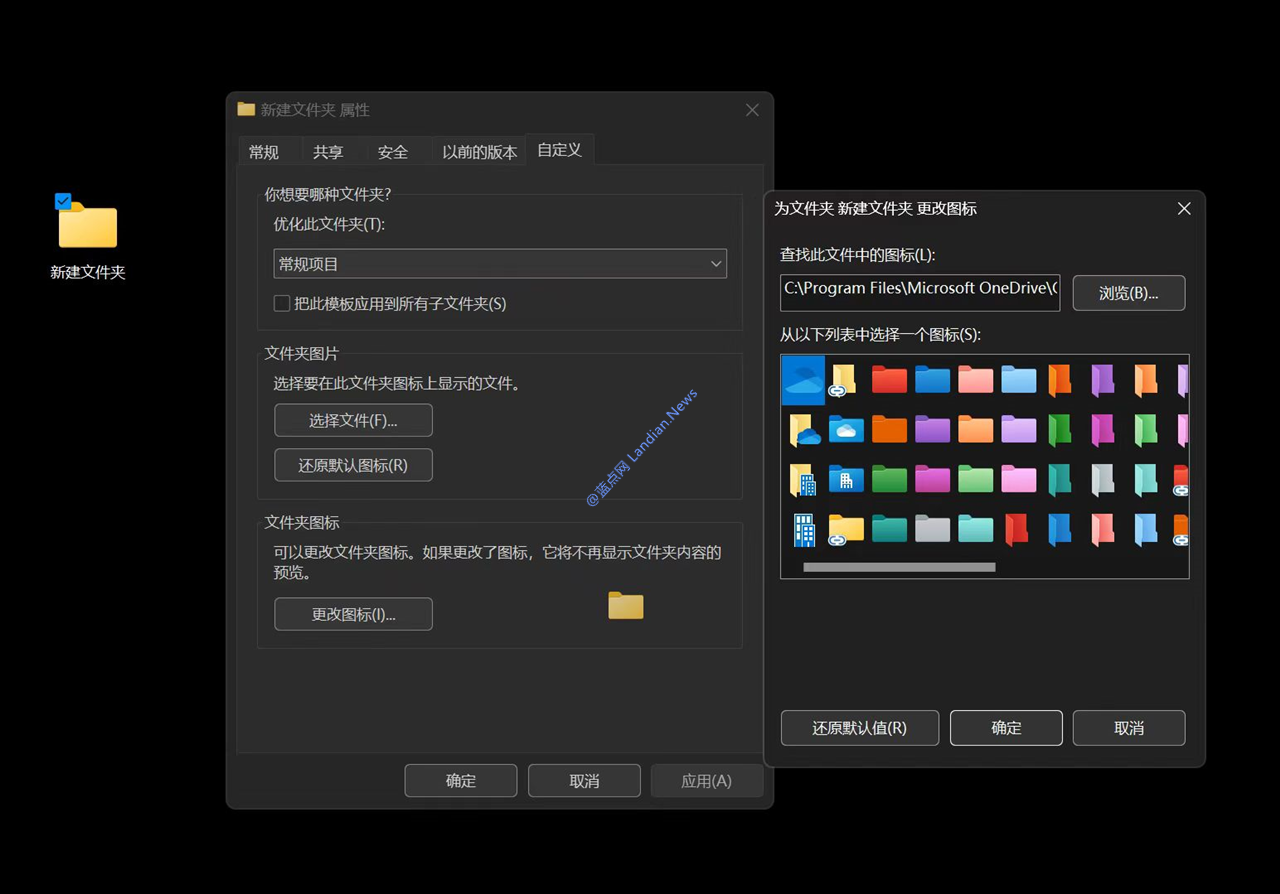This screenshot has height=894, width=1280.
Task: Select the blue folder with white building
Action: coord(846,480)
